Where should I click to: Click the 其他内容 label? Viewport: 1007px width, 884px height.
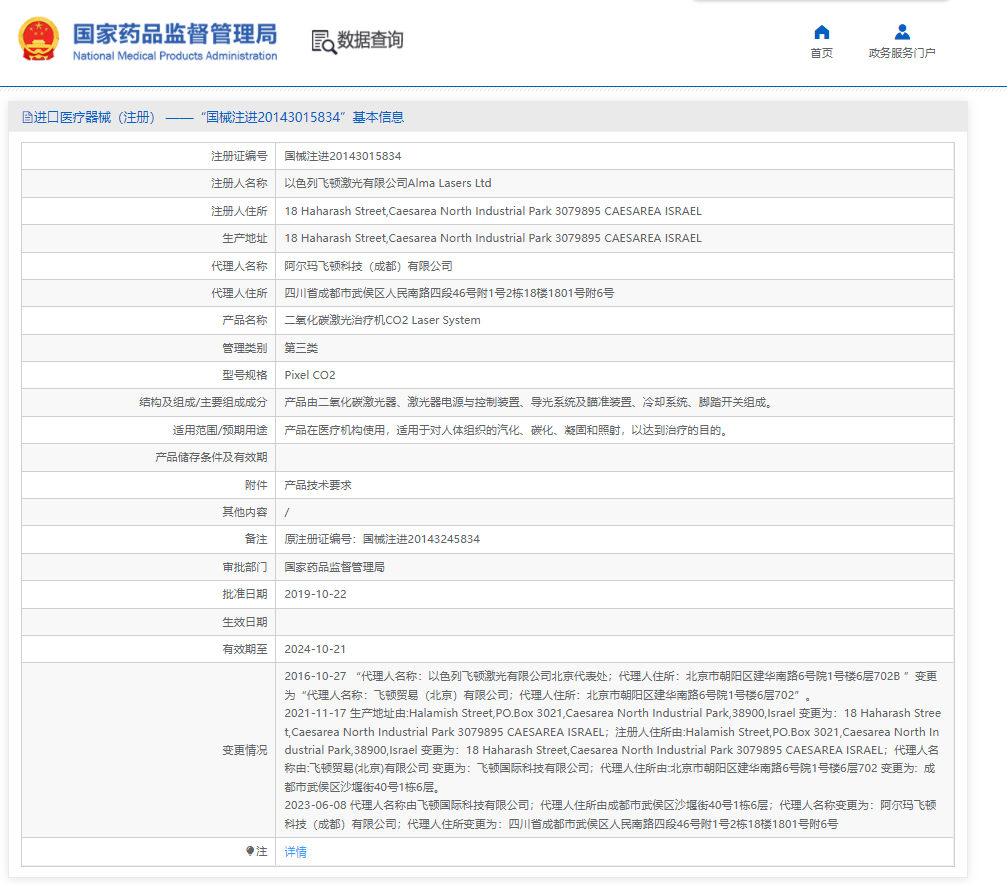pos(245,511)
